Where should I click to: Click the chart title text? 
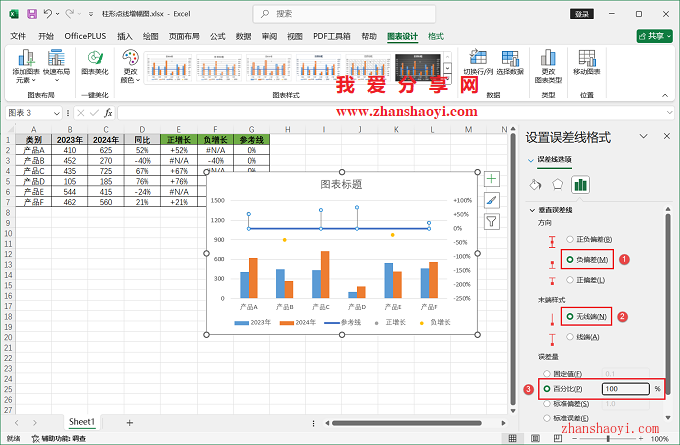341,185
